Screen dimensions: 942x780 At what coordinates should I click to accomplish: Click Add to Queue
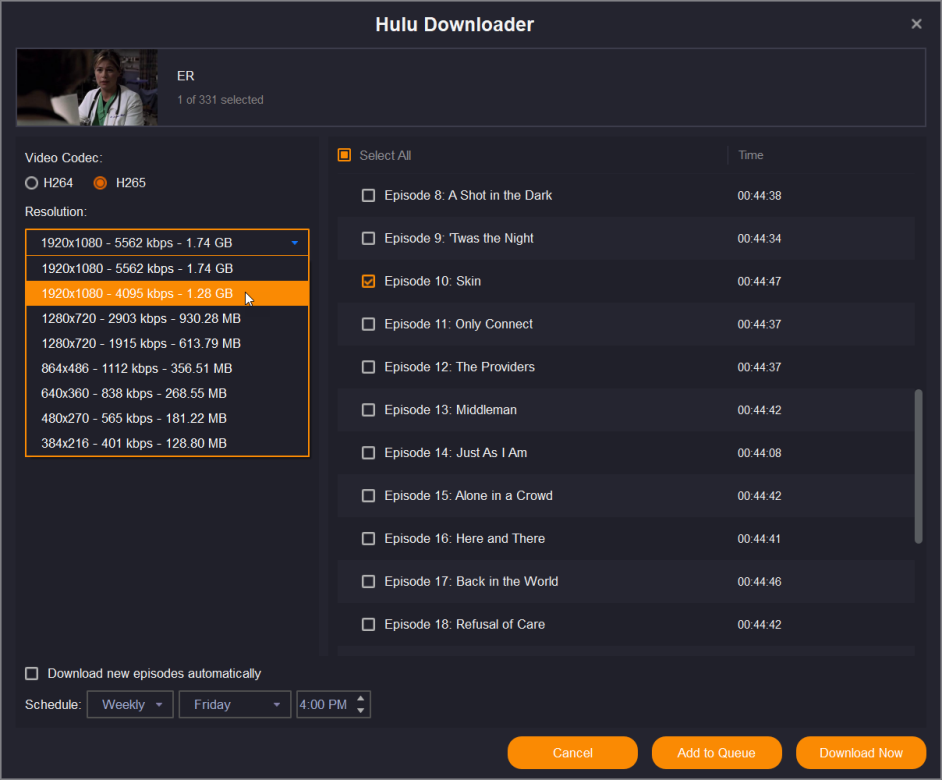click(716, 753)
